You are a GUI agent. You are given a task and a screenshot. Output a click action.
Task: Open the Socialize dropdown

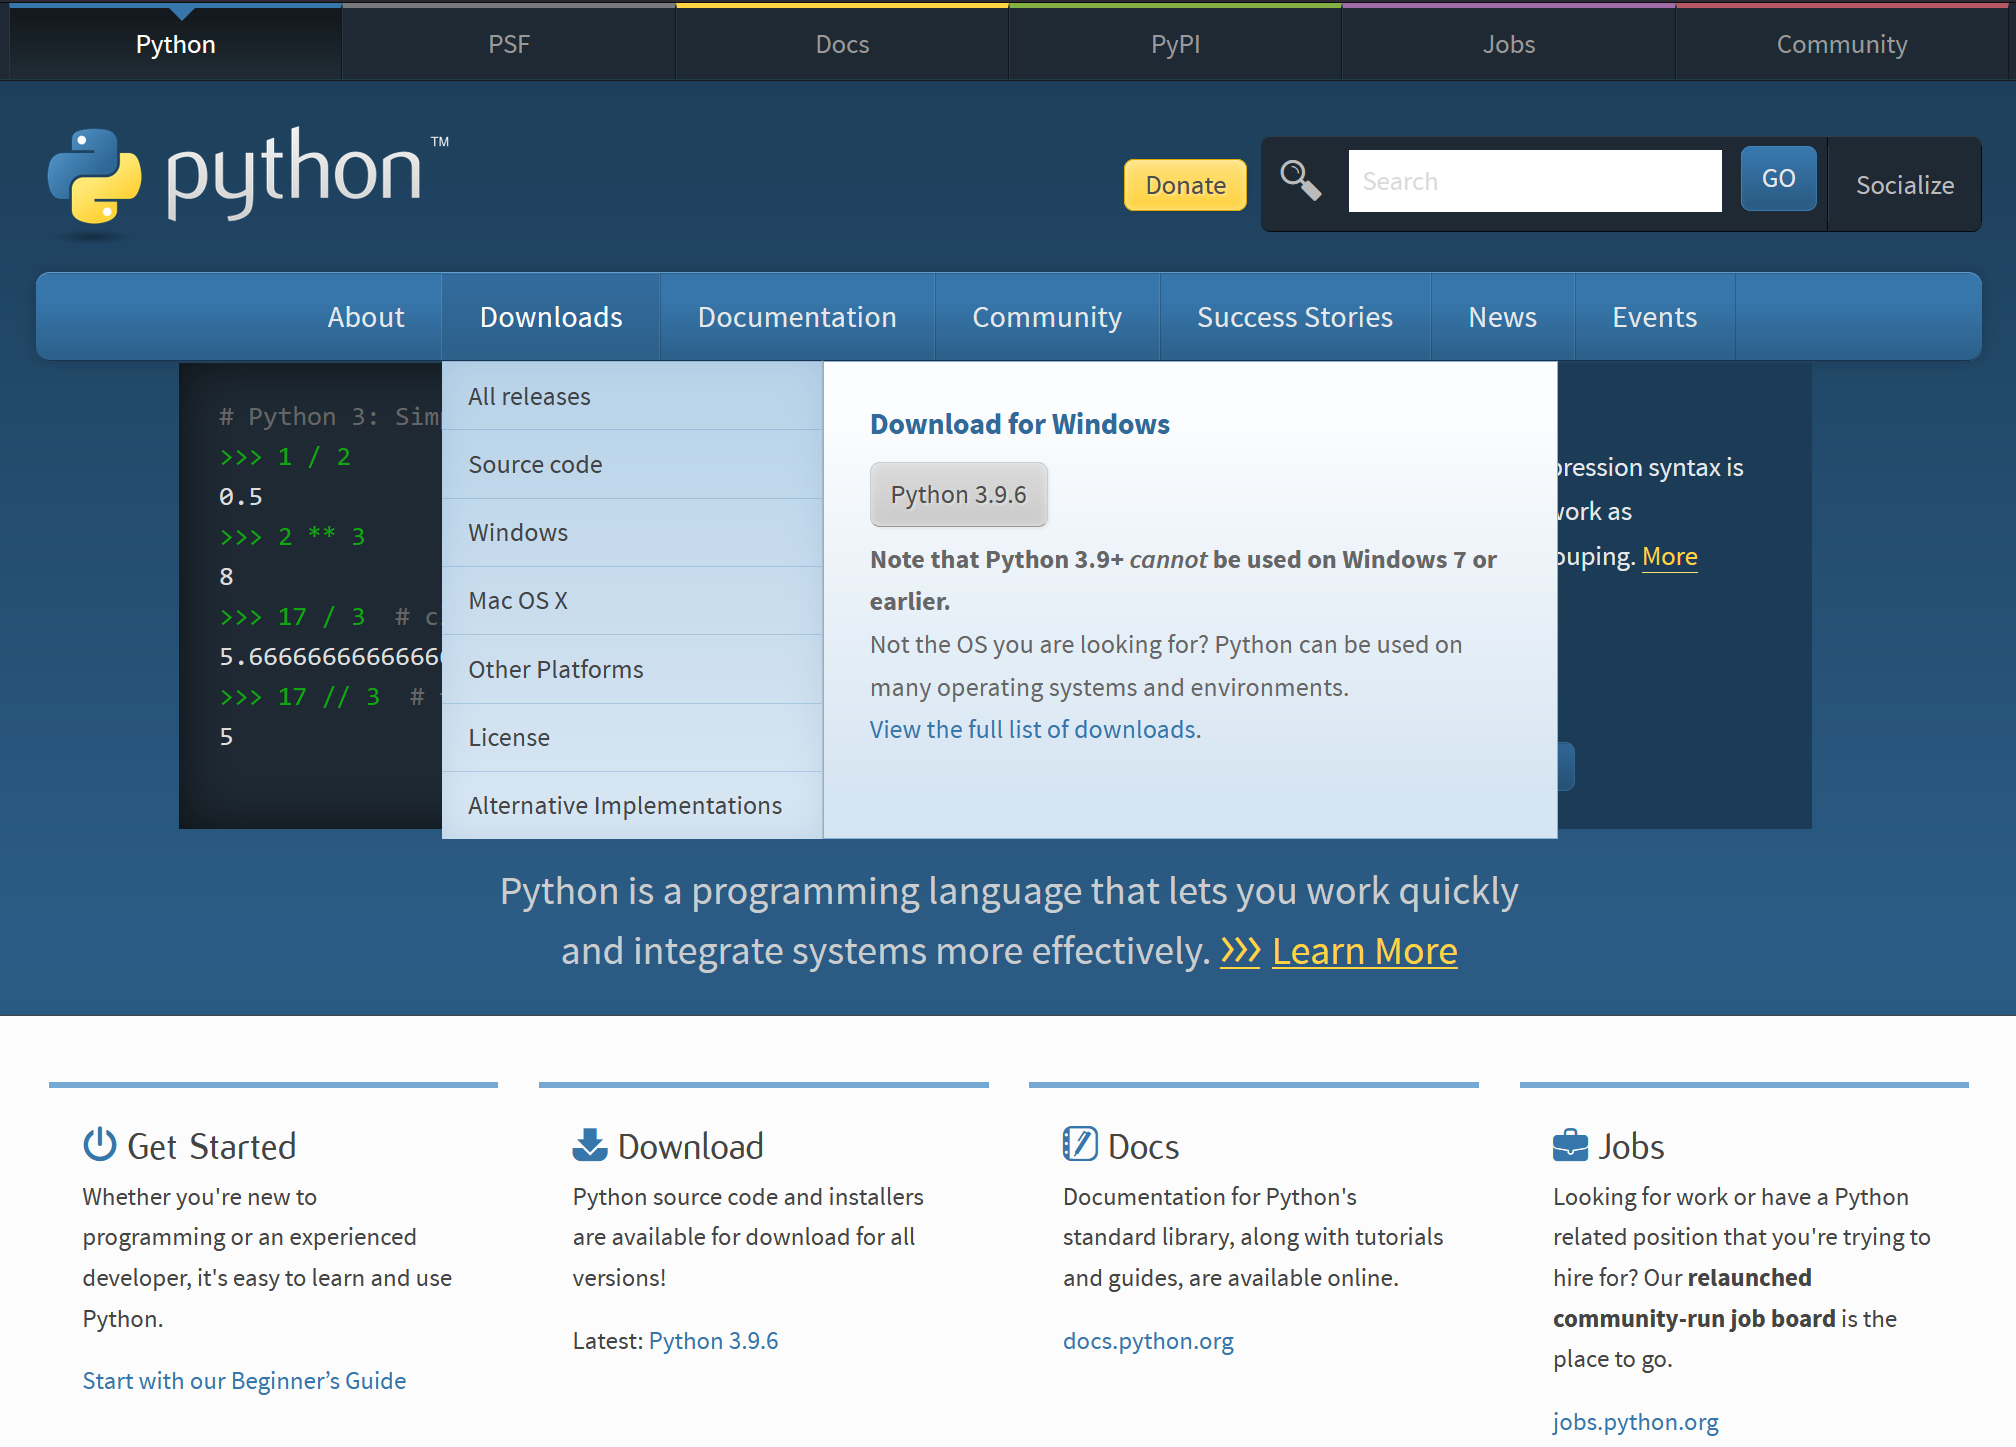(x=1904, y=185)
